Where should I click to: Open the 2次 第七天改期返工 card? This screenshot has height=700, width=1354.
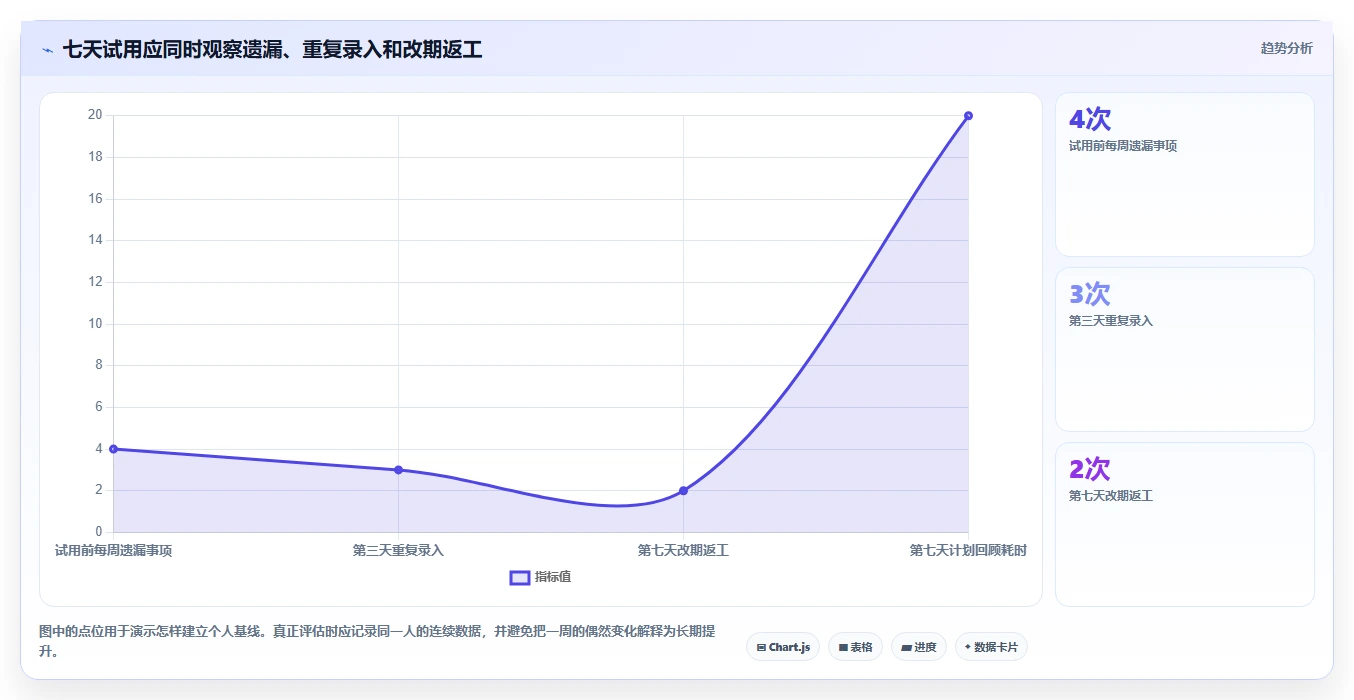tap(1185, 524)
